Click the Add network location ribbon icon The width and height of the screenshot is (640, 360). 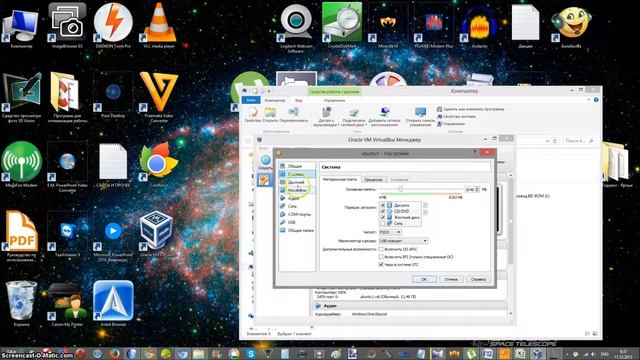point(384,117)
